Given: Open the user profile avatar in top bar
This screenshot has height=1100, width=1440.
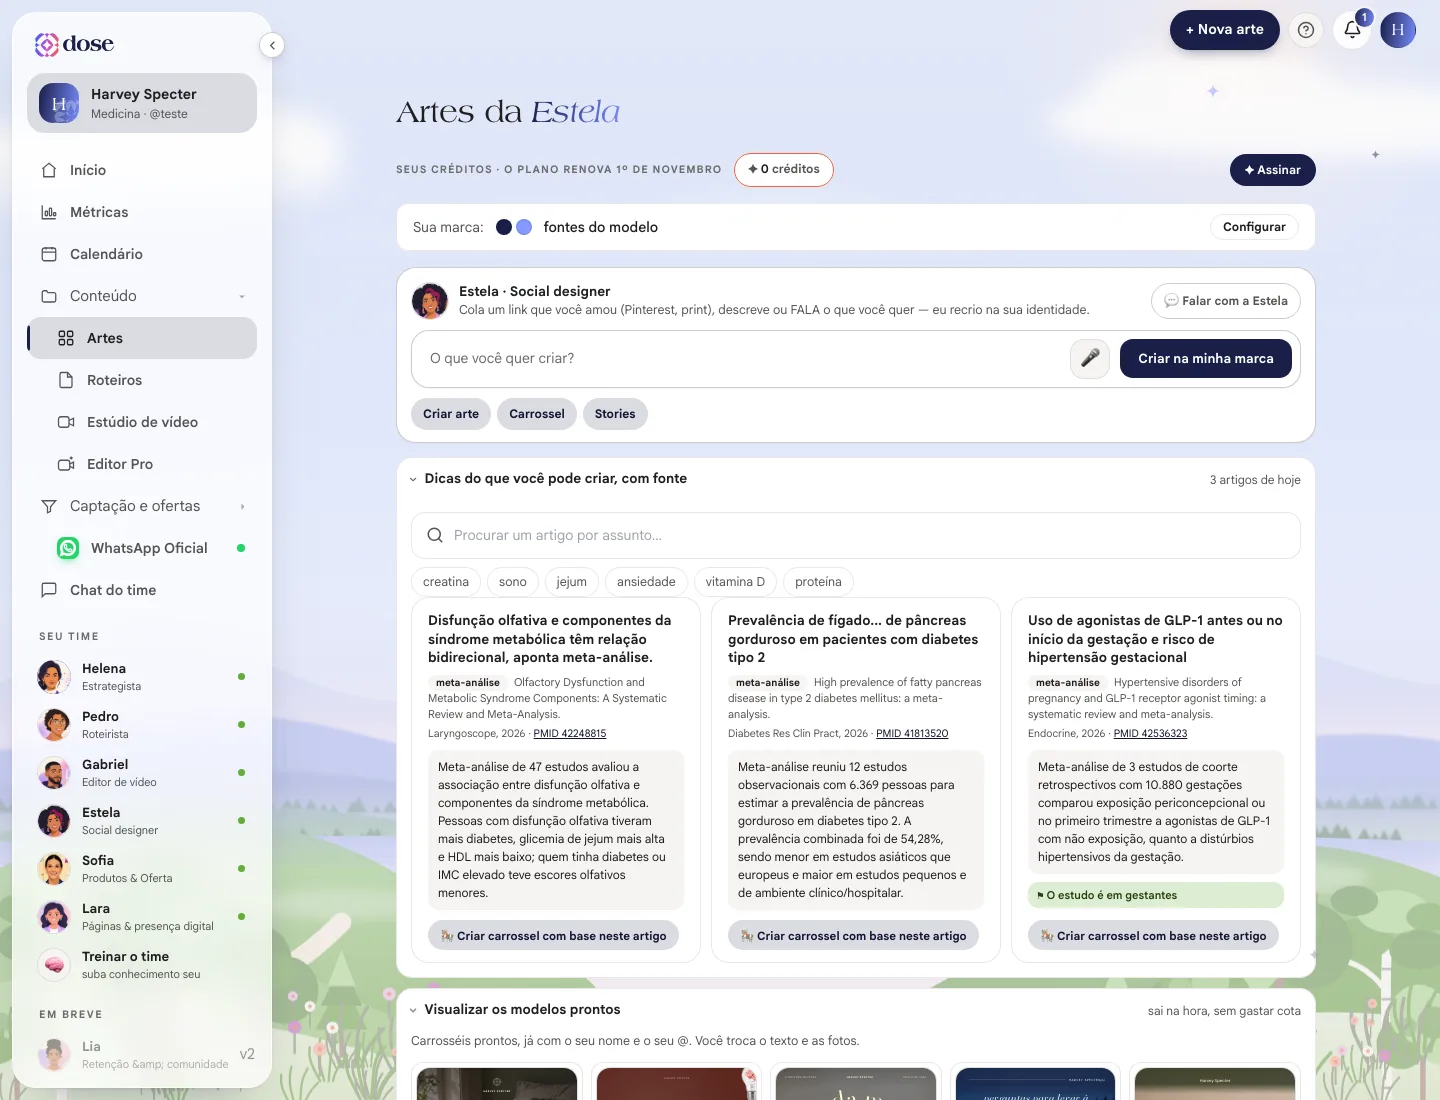Looking at the screenshot, I should tap(1398, 30).
